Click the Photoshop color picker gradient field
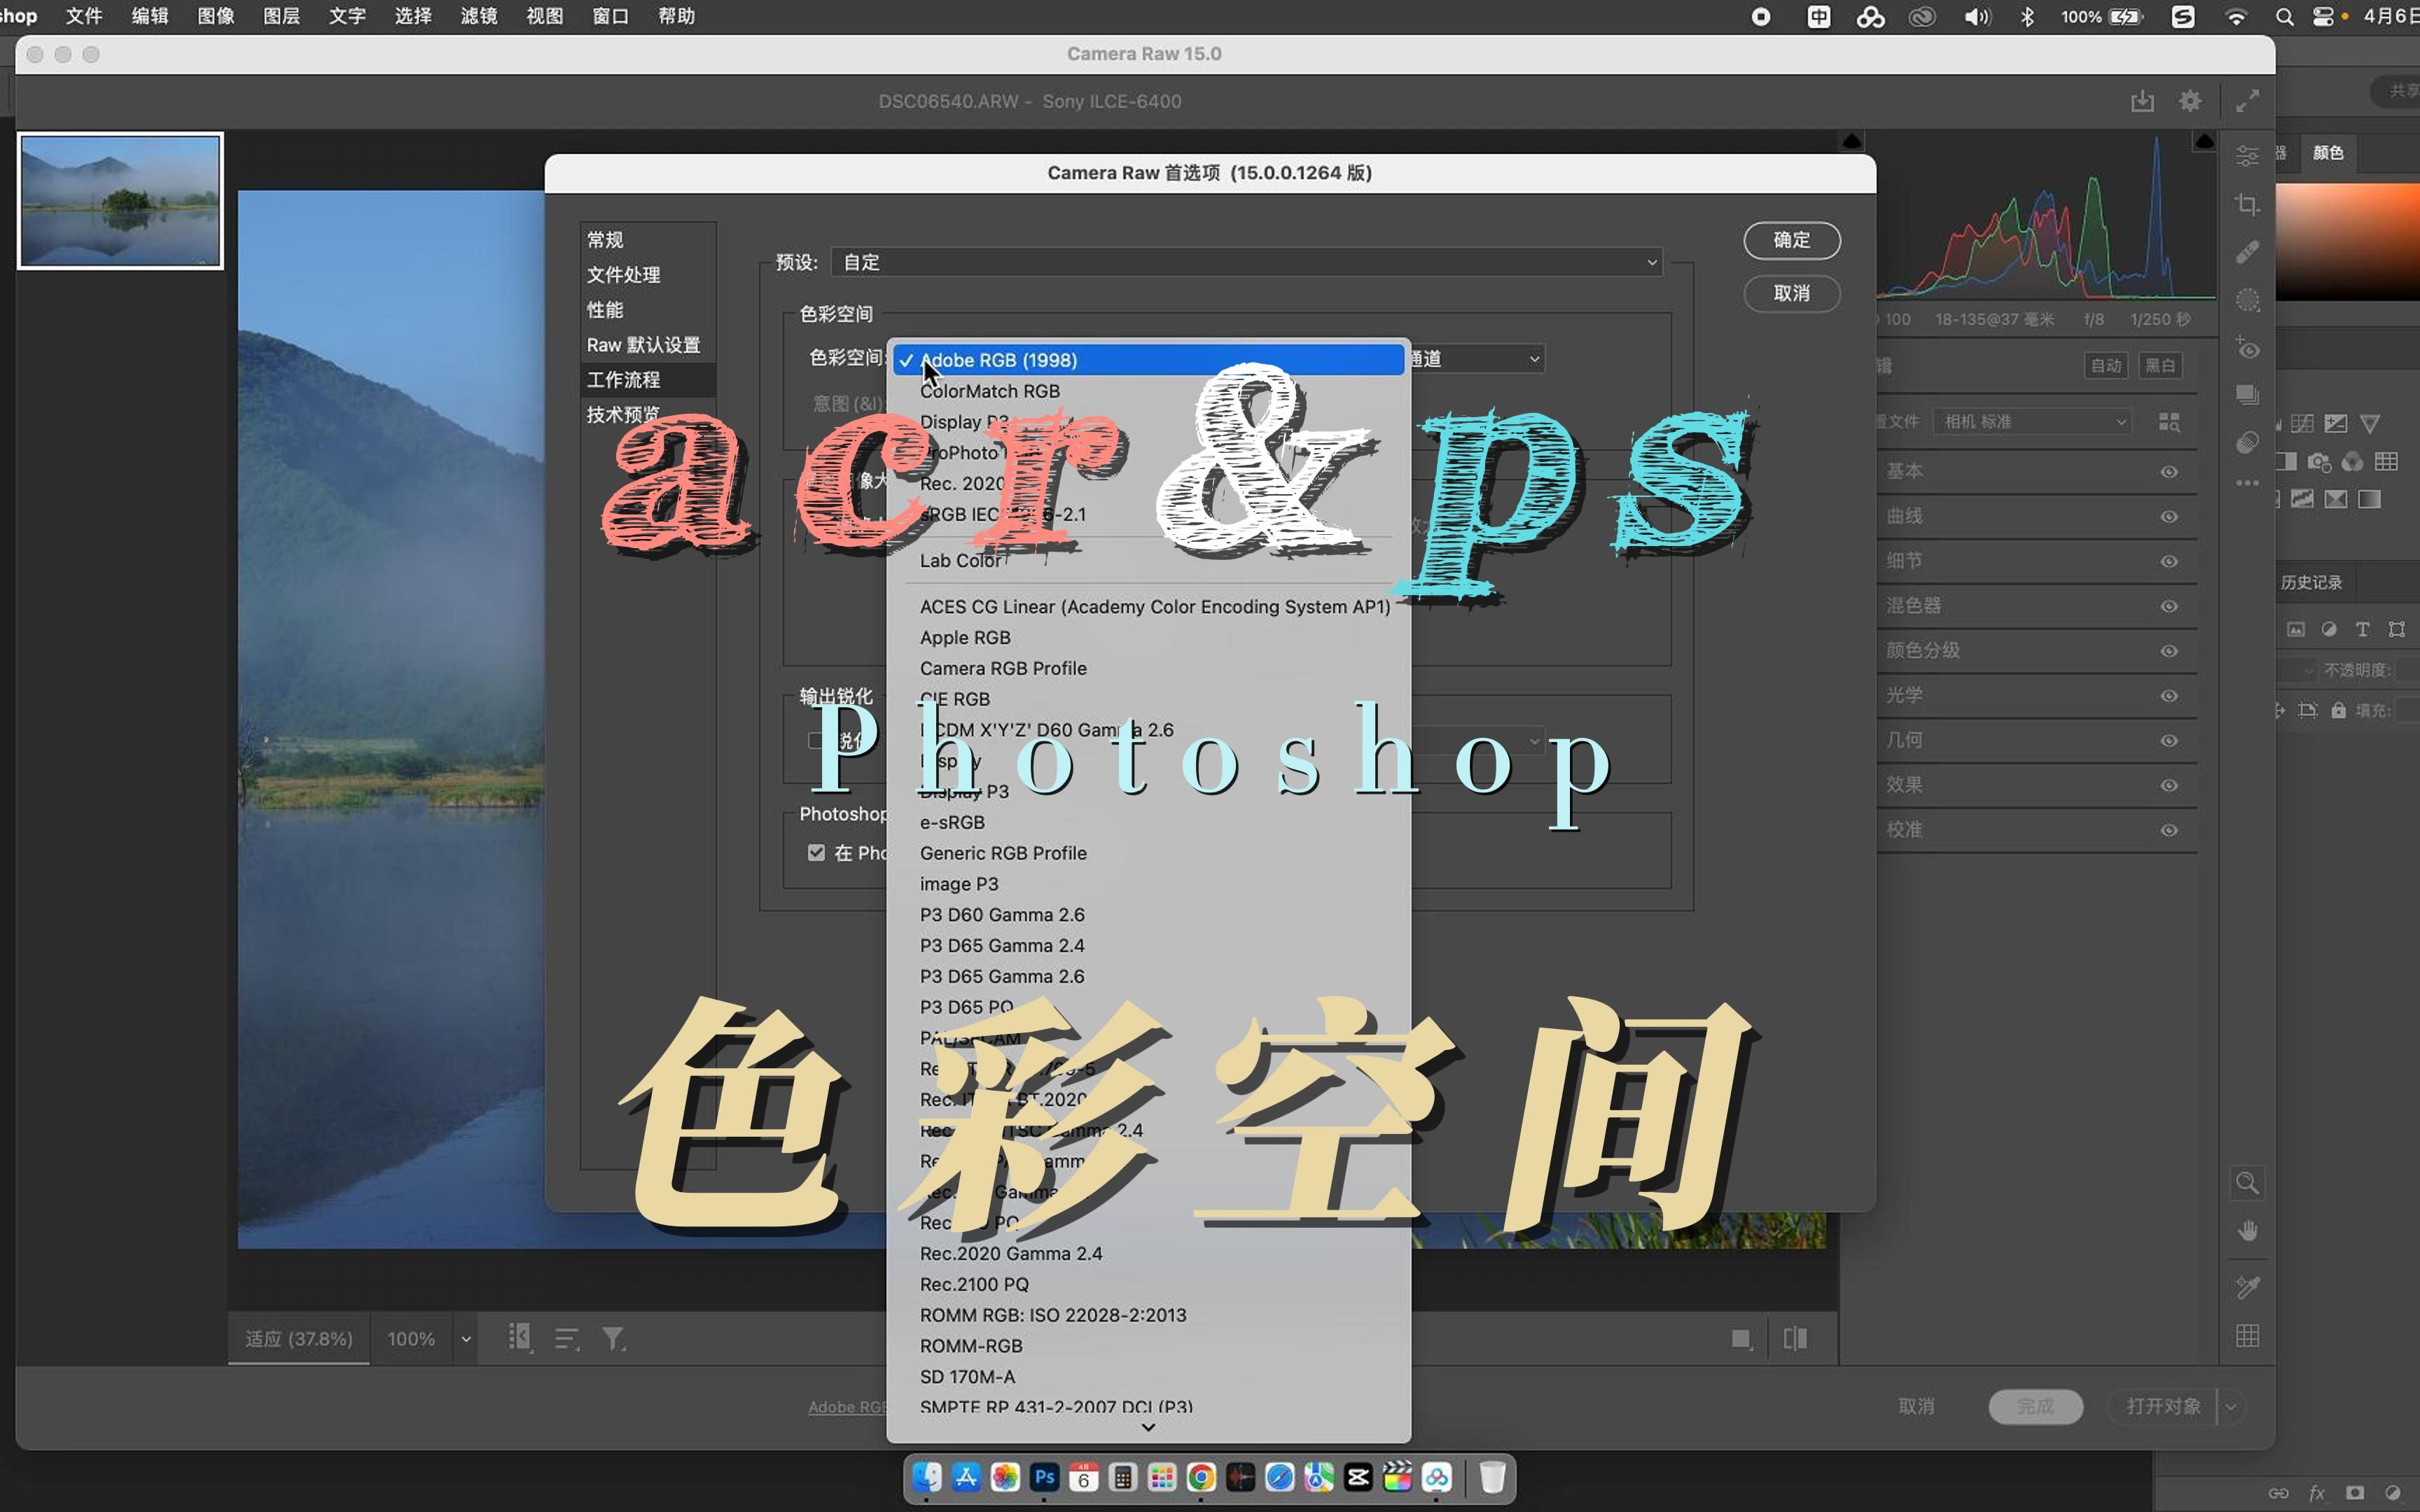This screenshot has height=1512, width=2420. [x=2347, y=241]
